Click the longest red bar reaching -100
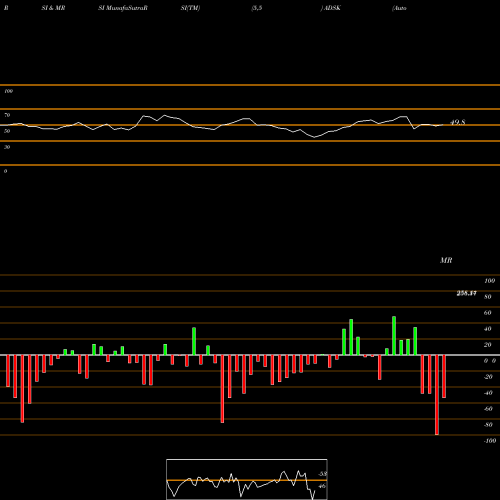The height and width of the screenshot is (500, 500). coord(437,395)
